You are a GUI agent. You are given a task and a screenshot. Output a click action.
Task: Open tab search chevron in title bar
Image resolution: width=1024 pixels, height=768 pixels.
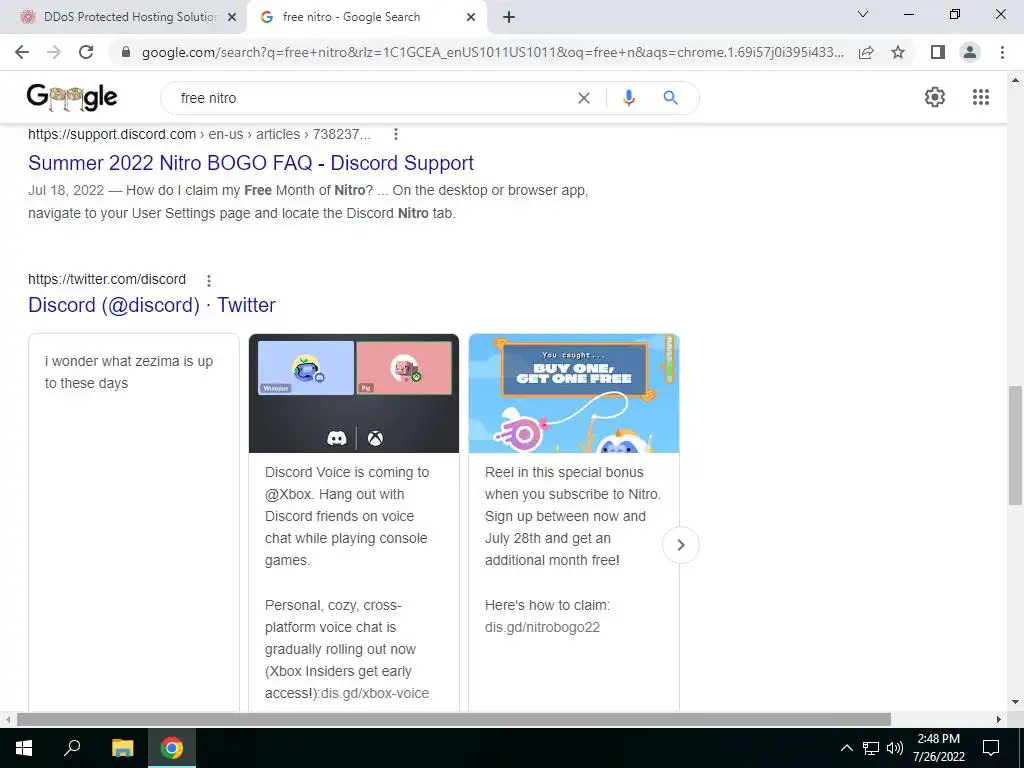[863, 14]
